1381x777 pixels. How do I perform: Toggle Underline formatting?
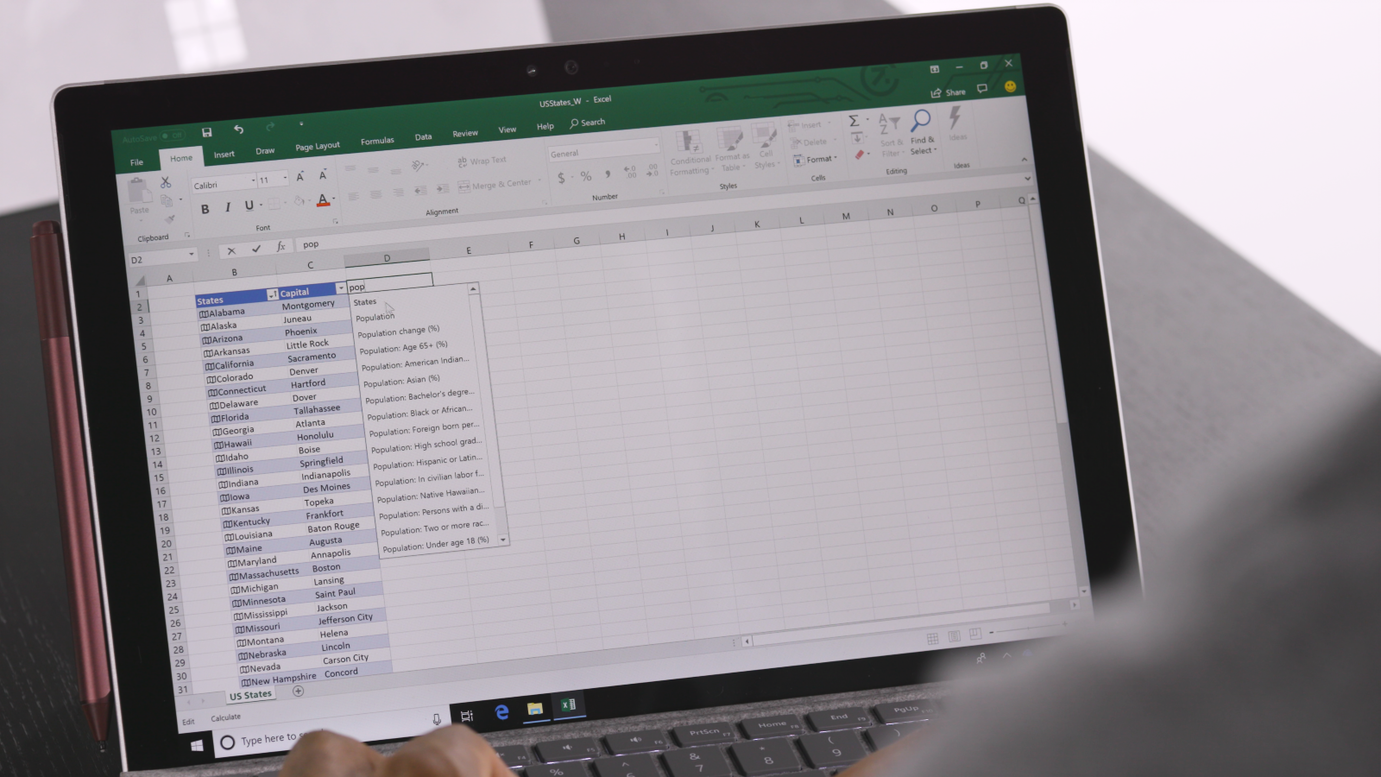coord(249,206)
